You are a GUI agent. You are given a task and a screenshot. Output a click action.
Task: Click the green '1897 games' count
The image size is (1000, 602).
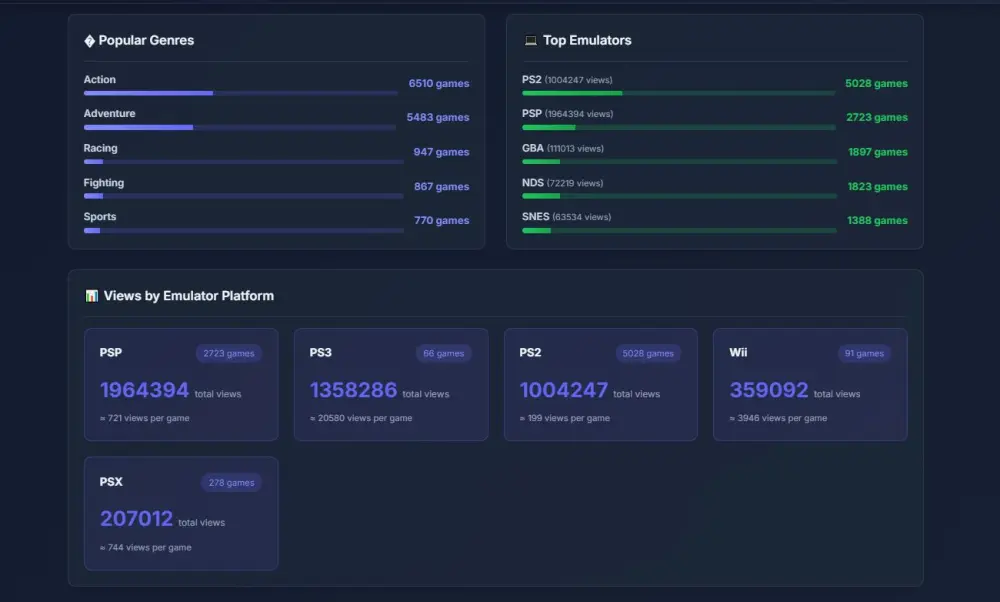click(x=878, y=152)
